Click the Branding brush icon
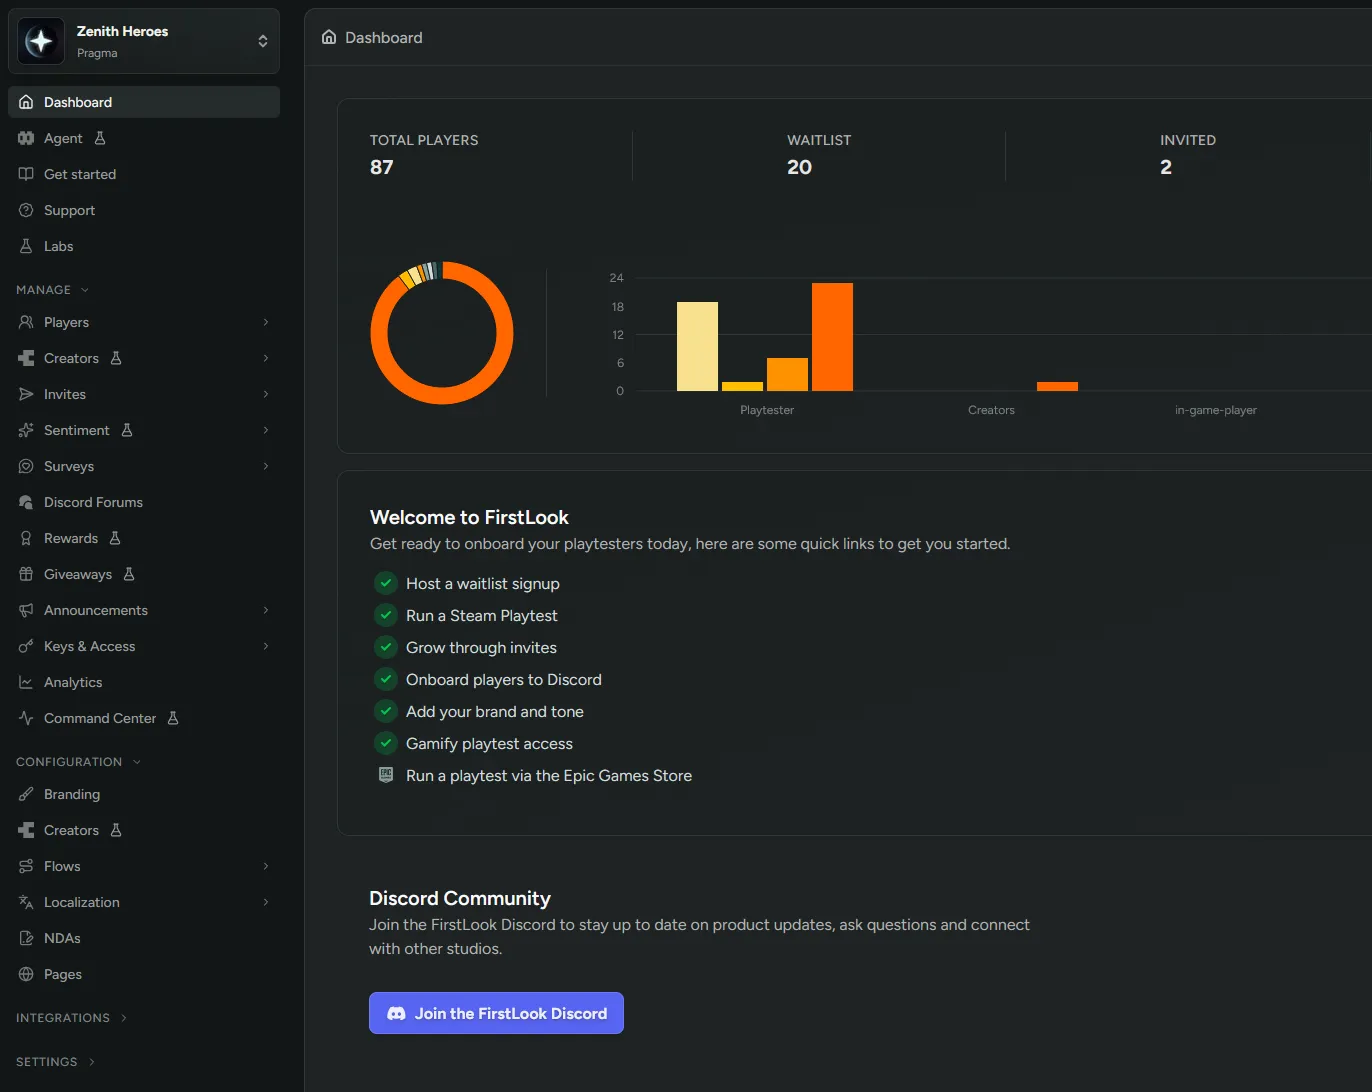Image resolution: width=1372 pixels, height=1092 pixels. click(26, 794)
